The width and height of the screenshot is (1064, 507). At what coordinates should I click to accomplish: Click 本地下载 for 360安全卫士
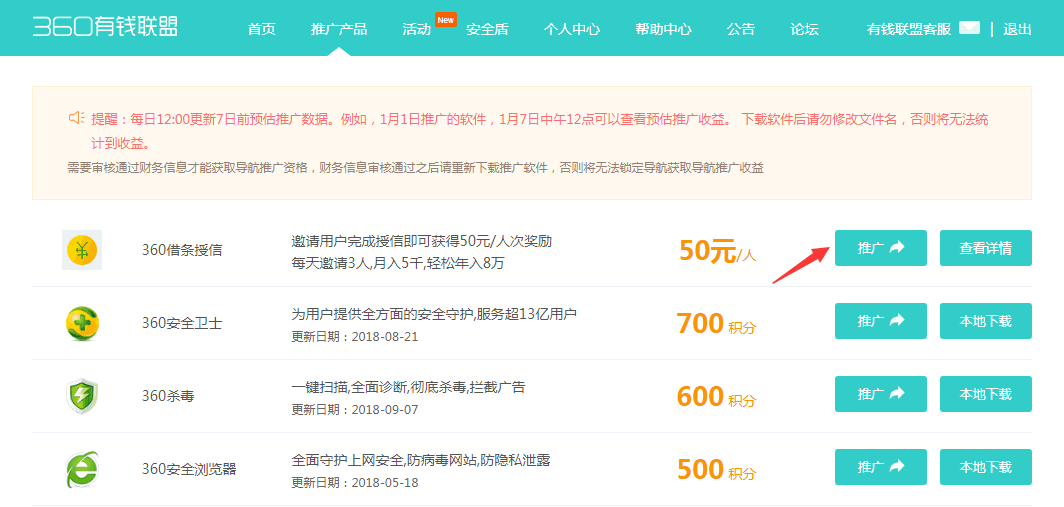pyautogui.click(x=985, y=321)
